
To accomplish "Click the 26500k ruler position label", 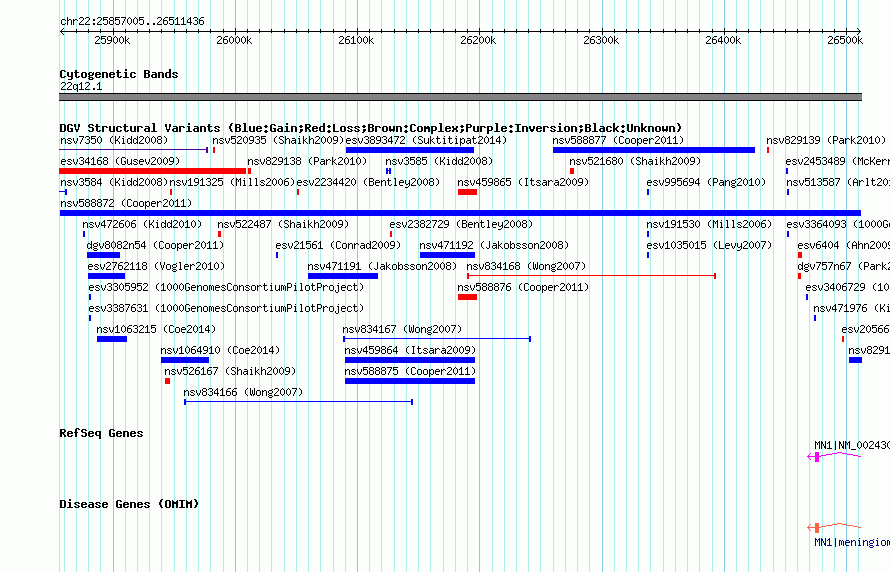I will (x=845, y=40).
